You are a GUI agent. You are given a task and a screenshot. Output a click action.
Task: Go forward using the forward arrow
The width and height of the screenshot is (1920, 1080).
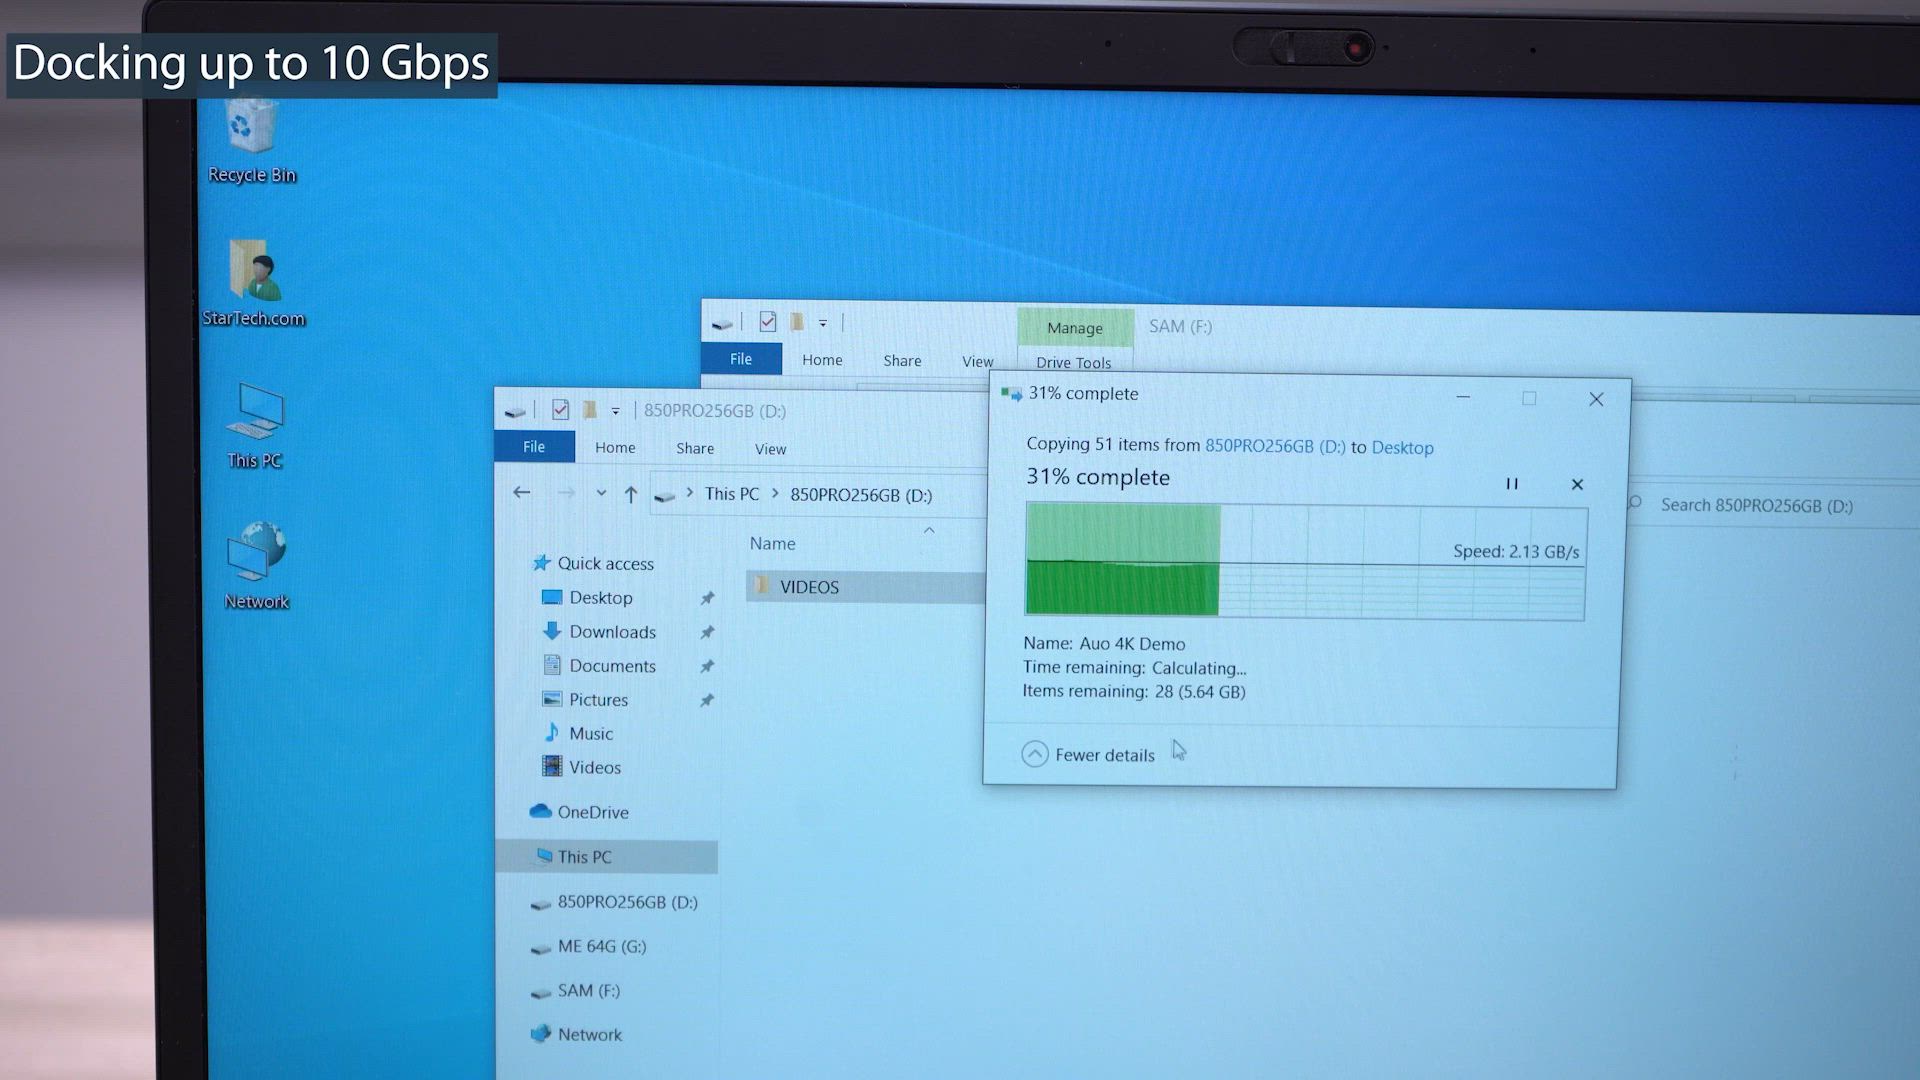(566, 492)
